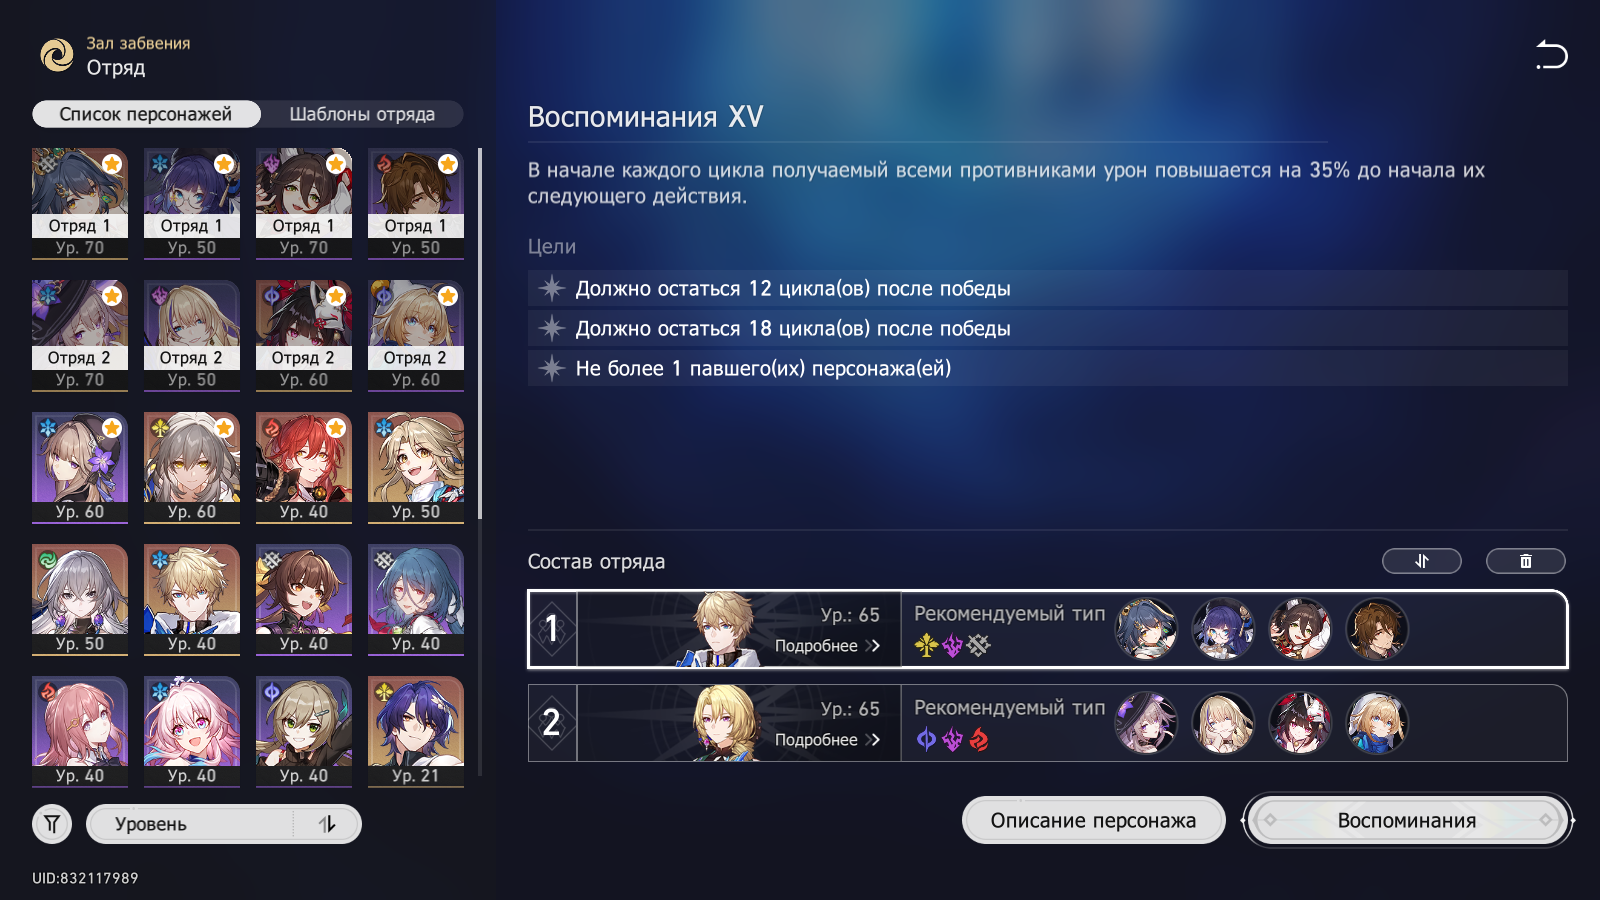Switch to the Шаблоны отряда tab
1600x900 pixels.
pos(362,114)
